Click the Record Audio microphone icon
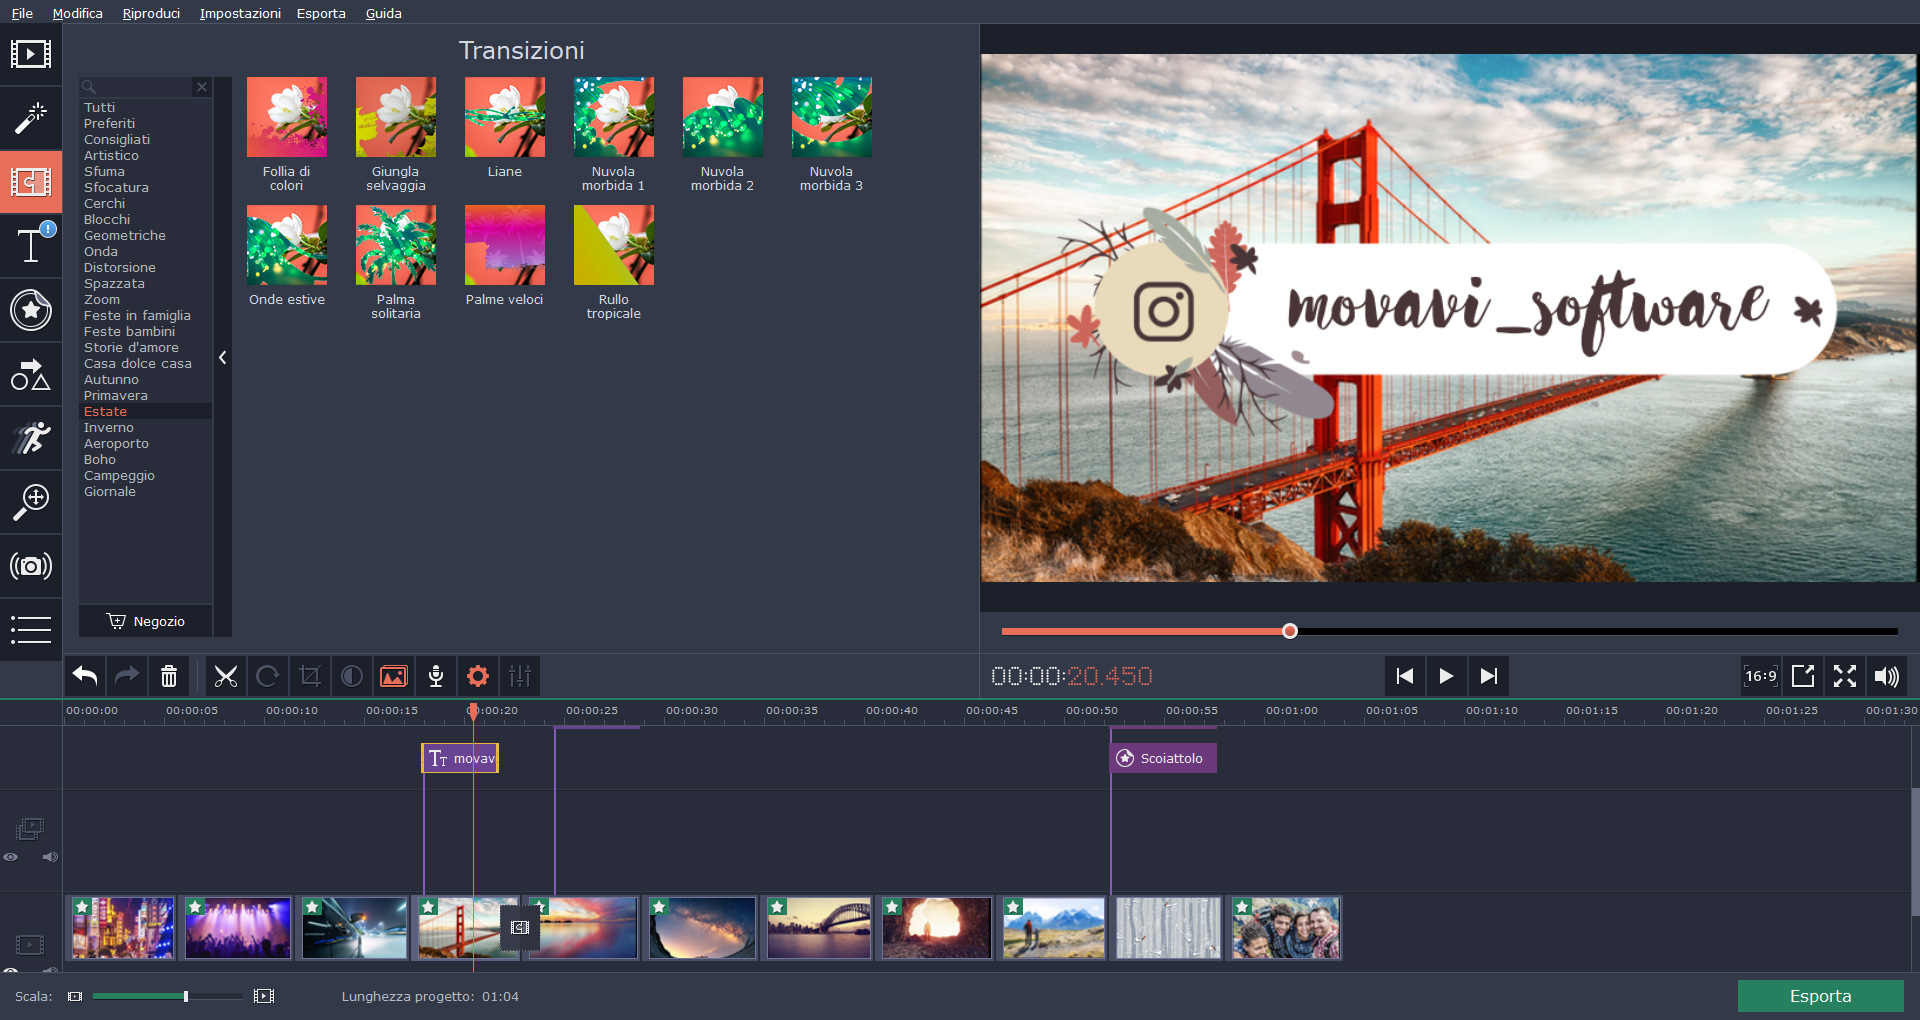 click(436, 677)
